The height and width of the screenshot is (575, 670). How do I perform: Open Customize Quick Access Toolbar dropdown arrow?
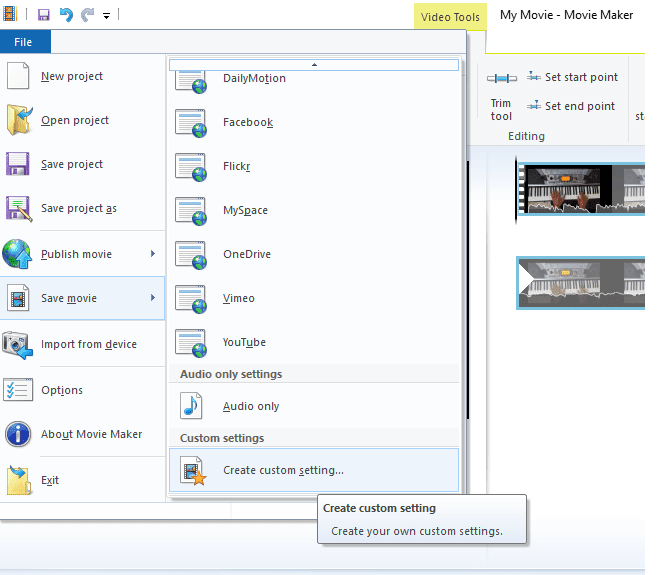pos(106,16)
